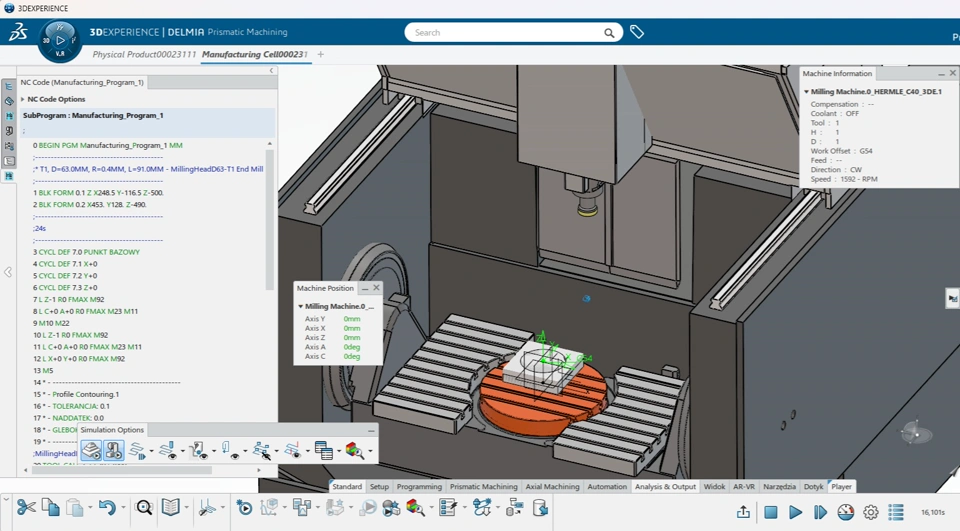The image size is (960, 531).
Task: Switch to the Analysis & Output tab
Action: click(666, 486)
